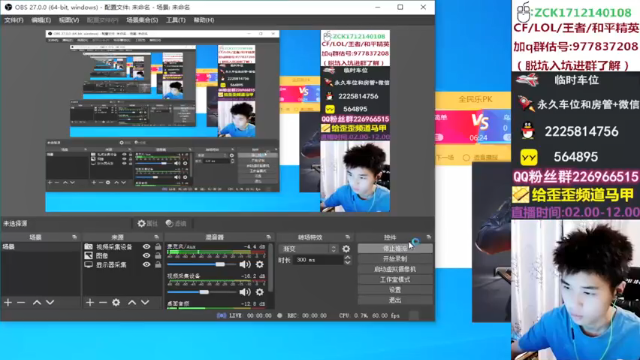Click the 停止推流 button

pyautogui.click(x=395, y=248)
